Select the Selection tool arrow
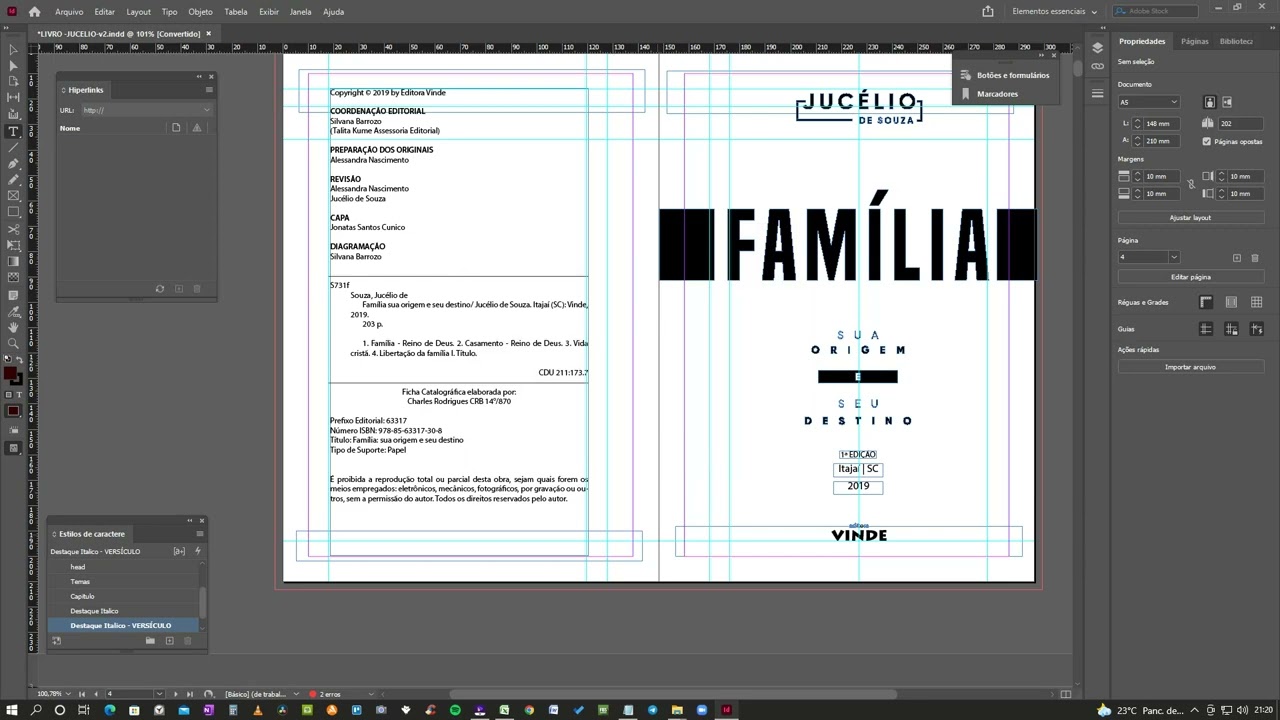Viewport: 1280px width, 720px height. [x=13, y=49]
